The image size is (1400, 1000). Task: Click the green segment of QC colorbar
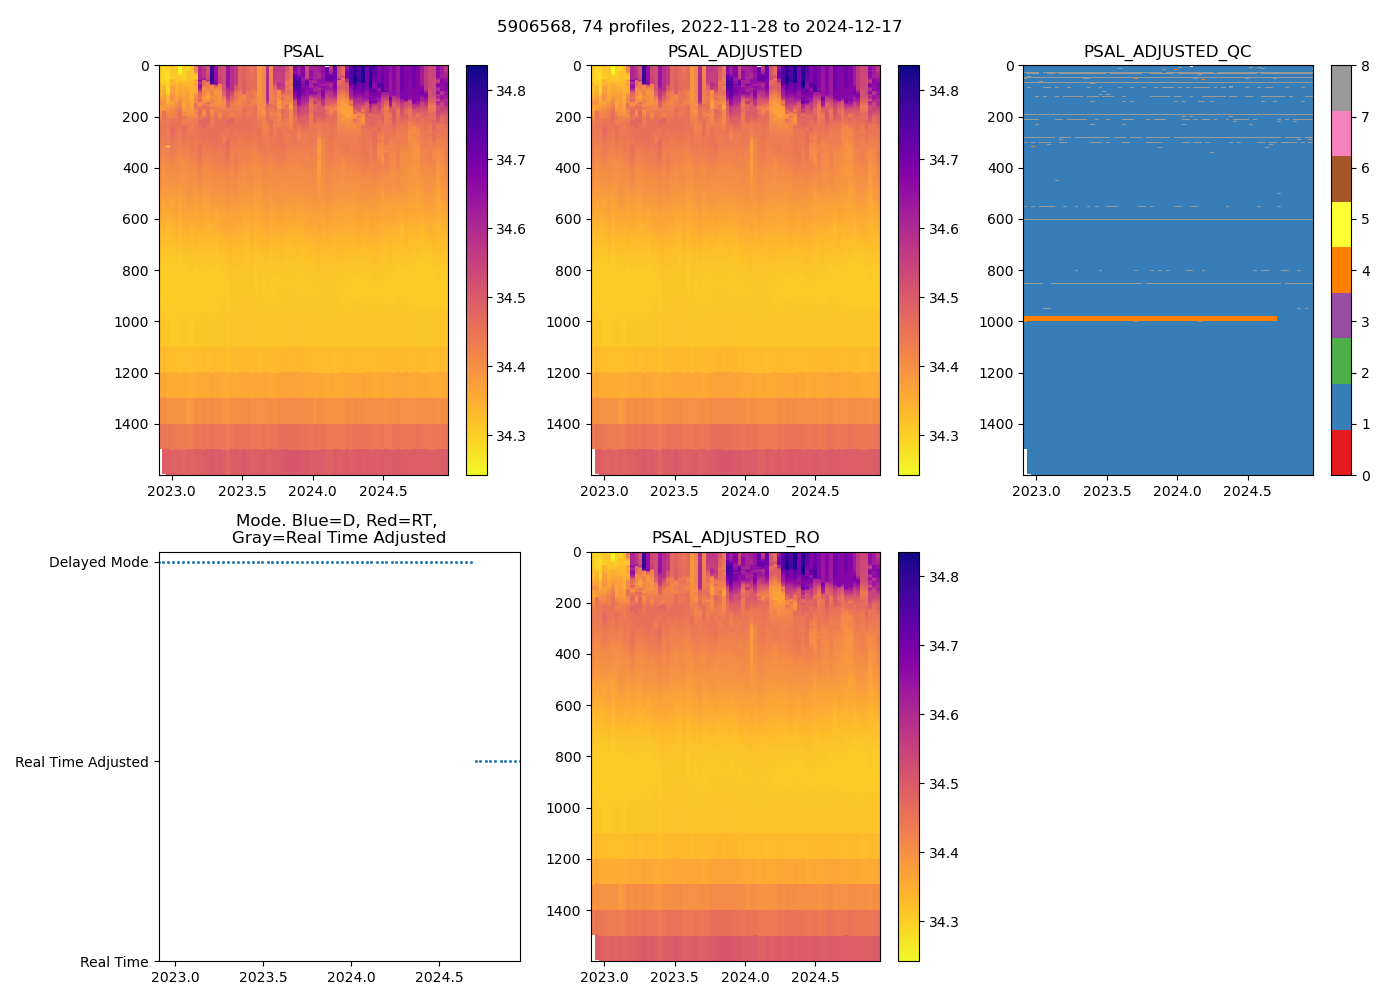[1341, 361]
